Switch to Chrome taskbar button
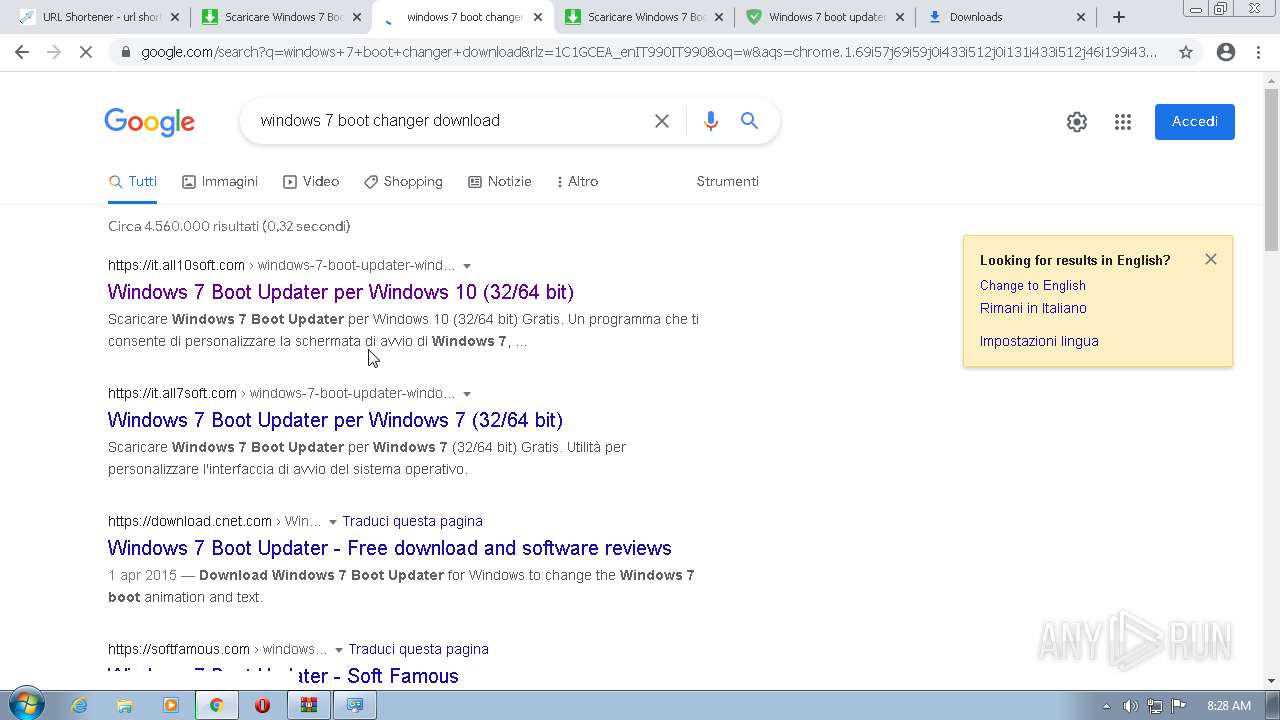 pyautogui.click(x=216, y=705)
